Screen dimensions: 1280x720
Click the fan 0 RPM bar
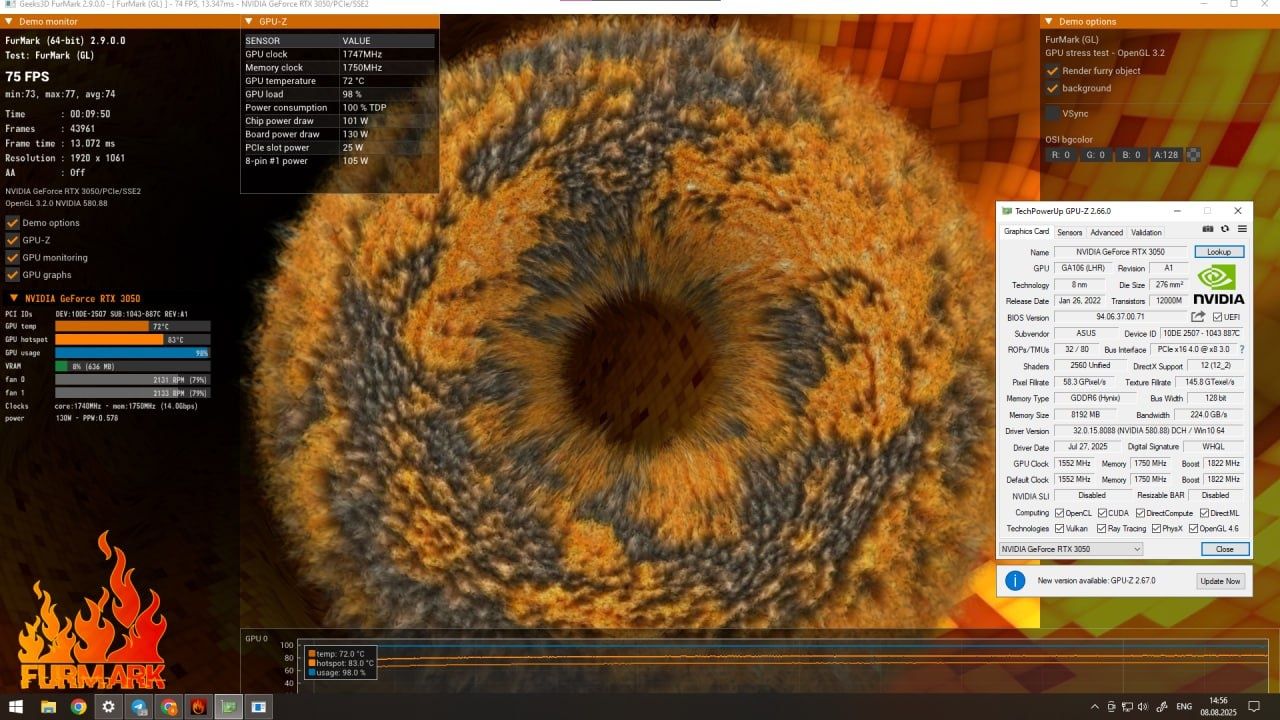[132, 380]
